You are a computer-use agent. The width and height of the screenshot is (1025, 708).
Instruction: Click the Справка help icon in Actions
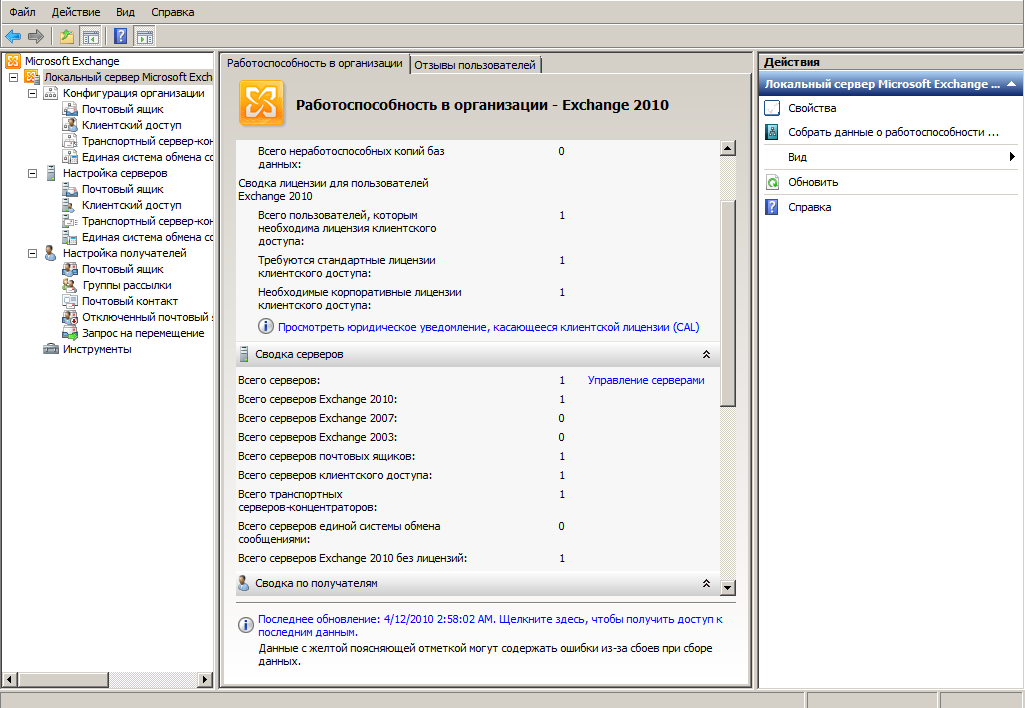(772, 207)
